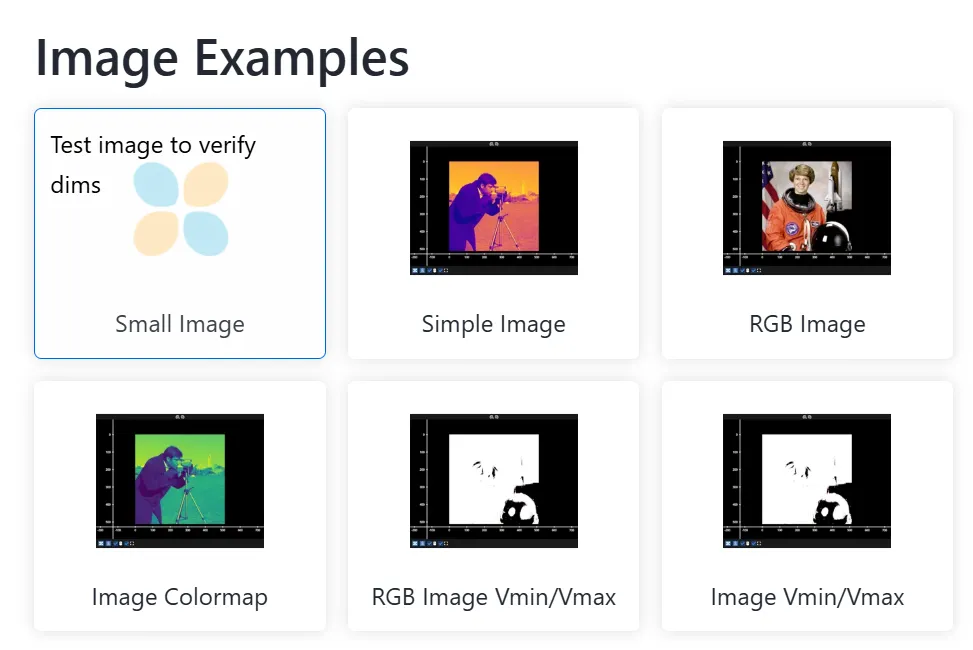Click the top-right orange petal of the logo

pos(206,184)
